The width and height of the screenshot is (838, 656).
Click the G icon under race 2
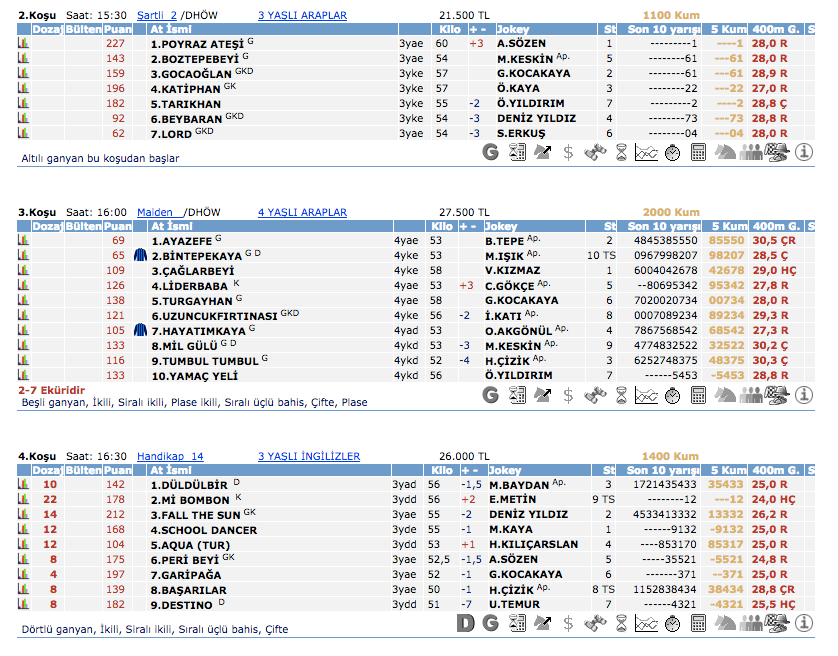coord(490,152)
